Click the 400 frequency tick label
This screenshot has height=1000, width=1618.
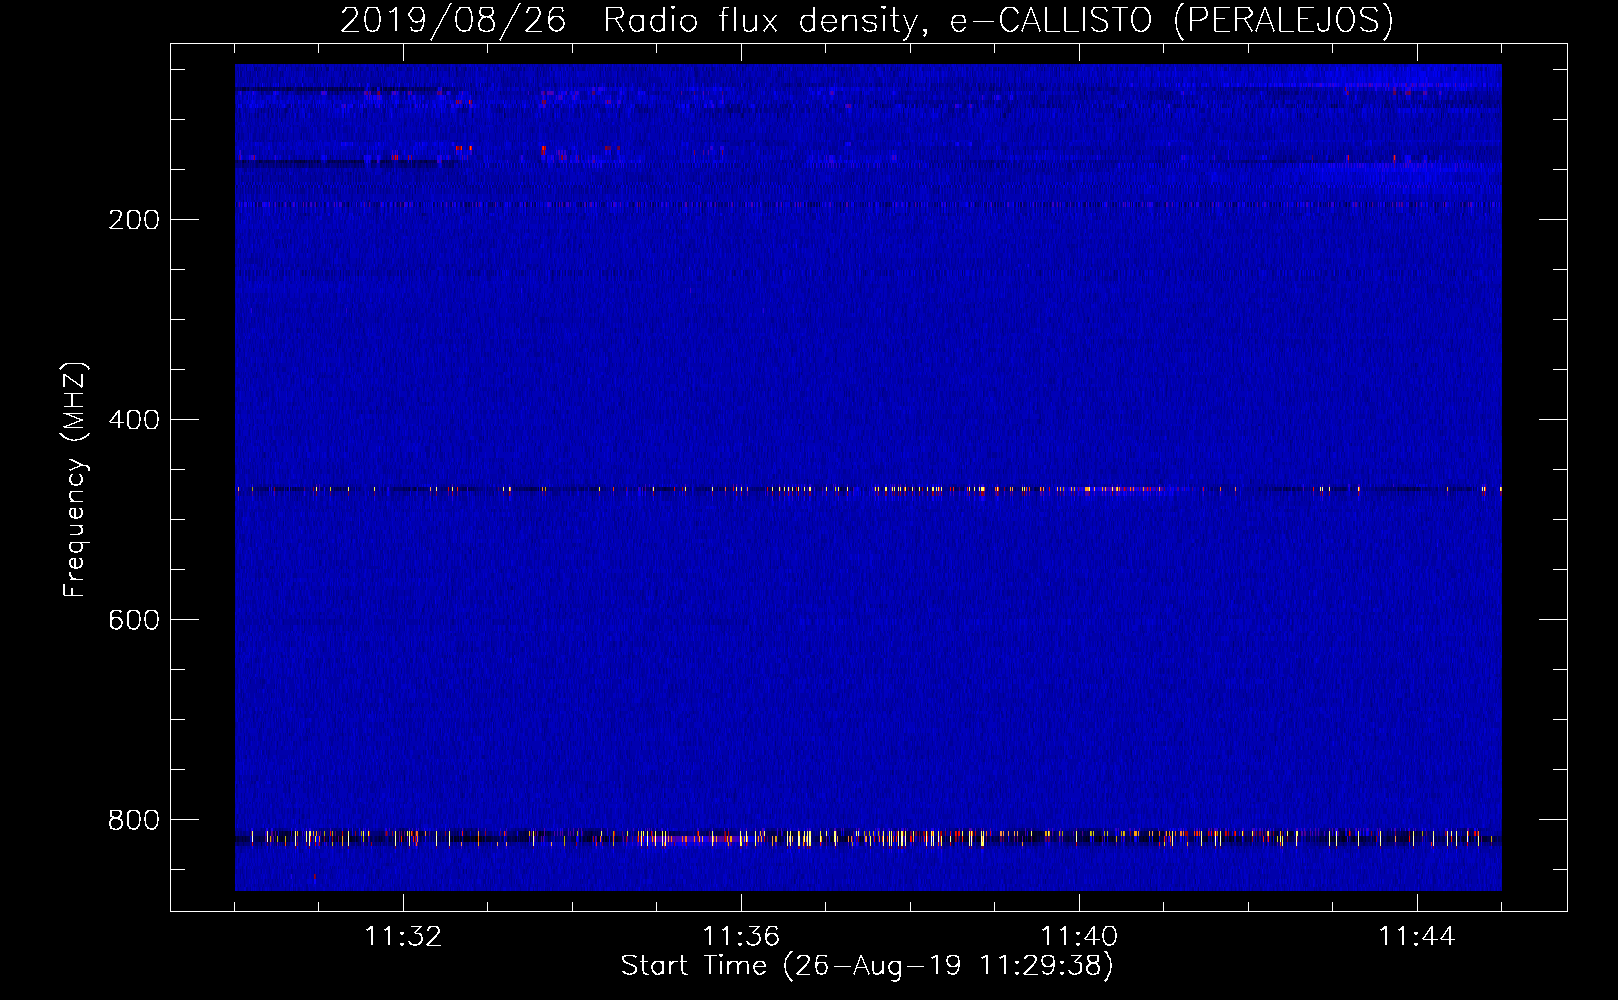[134, 420]
